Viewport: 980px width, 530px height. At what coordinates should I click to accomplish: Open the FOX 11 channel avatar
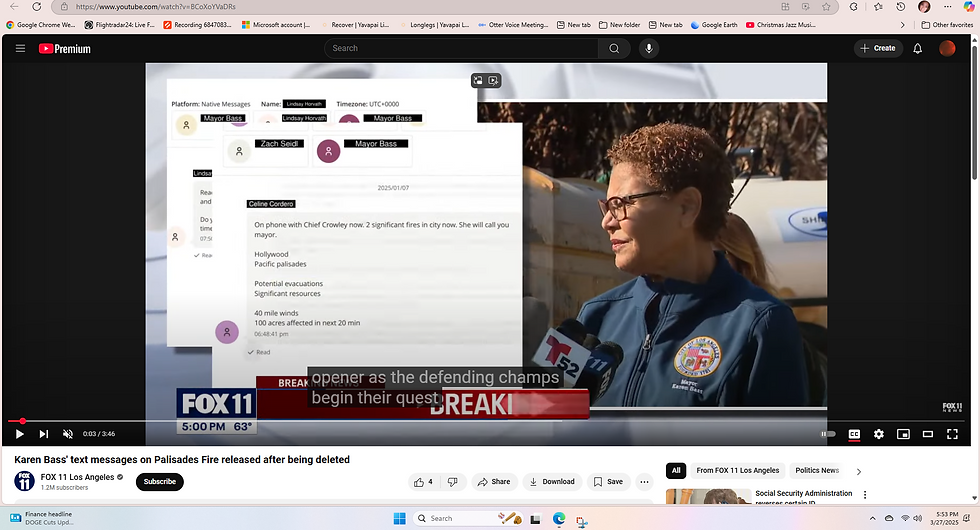[24, 481]
